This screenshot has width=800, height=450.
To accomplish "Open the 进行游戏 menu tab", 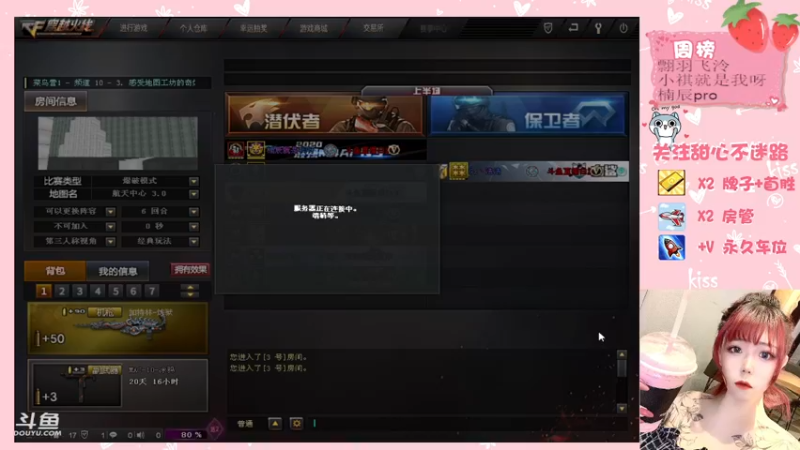I will tap(134, 28).
